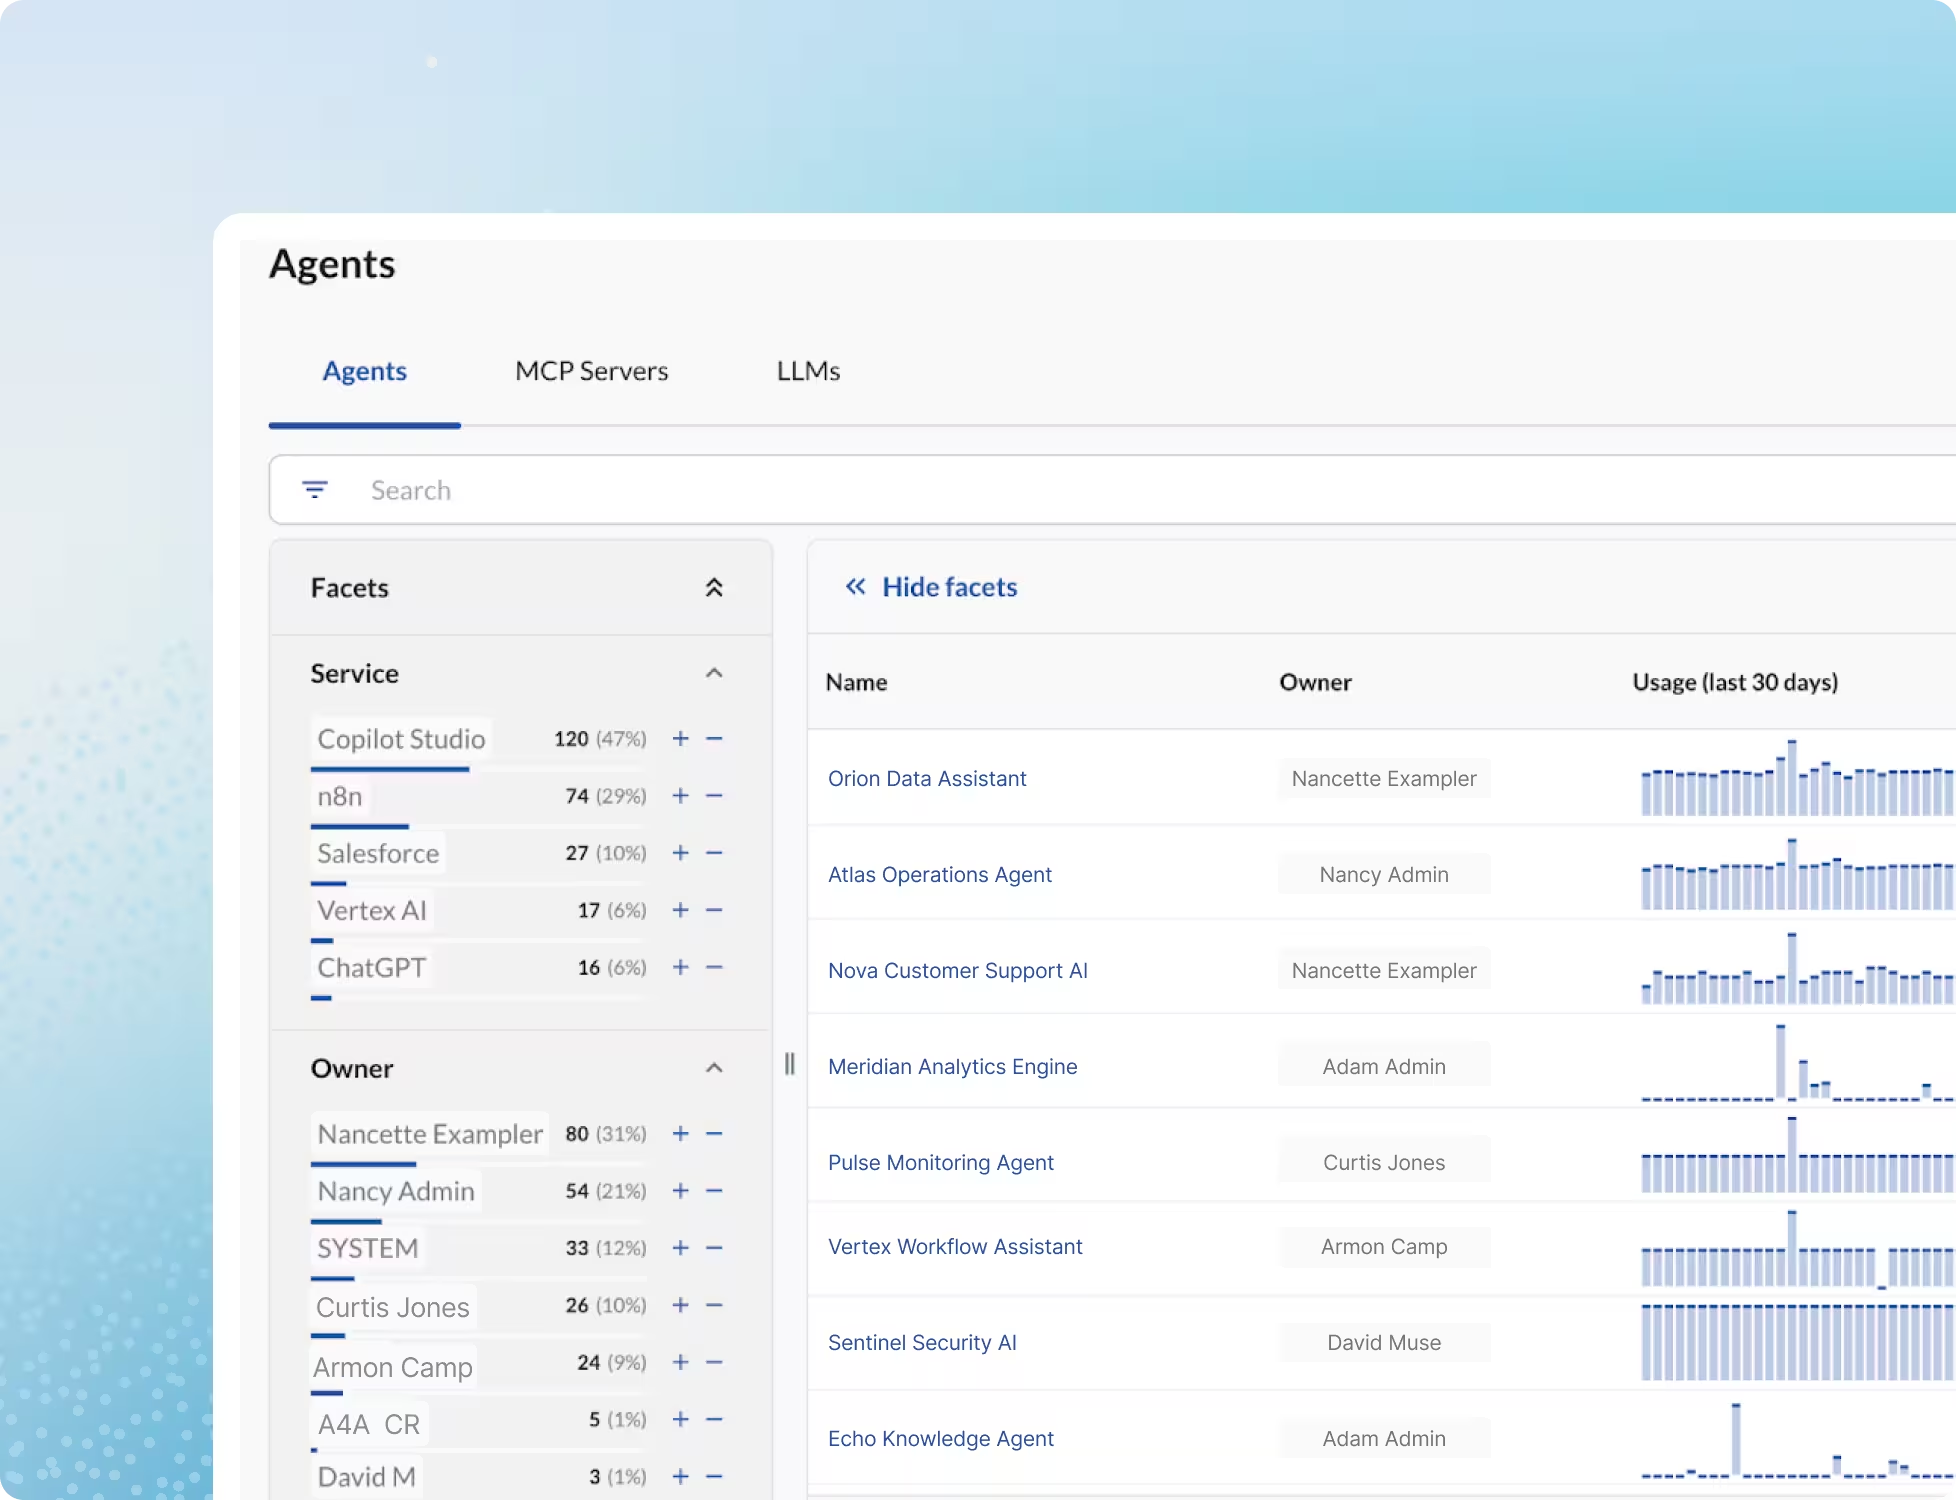Screen dimensions: 1956x1500
Task: Exclude Salesforce service facet
Action: click(x=714, y=853)
